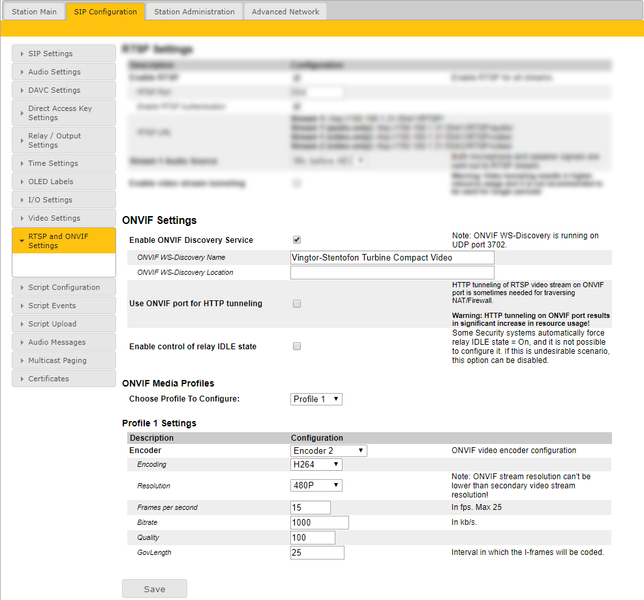644x600 pixels.
Task: Open the Multicast Paging sidebar item
Action: 64,360
